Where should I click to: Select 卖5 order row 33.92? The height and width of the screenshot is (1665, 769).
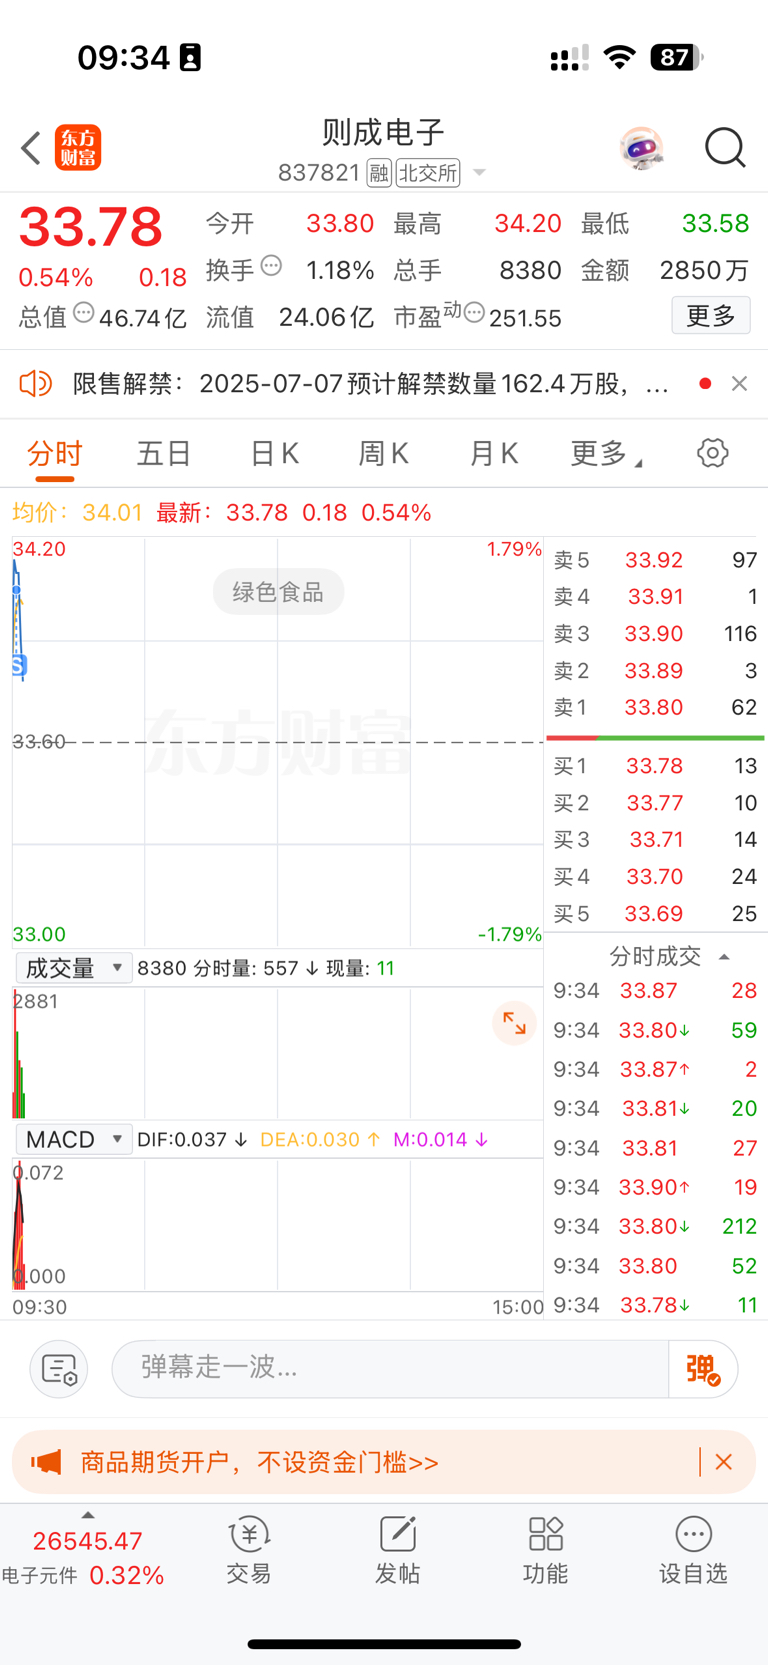(x=656, y=560)
